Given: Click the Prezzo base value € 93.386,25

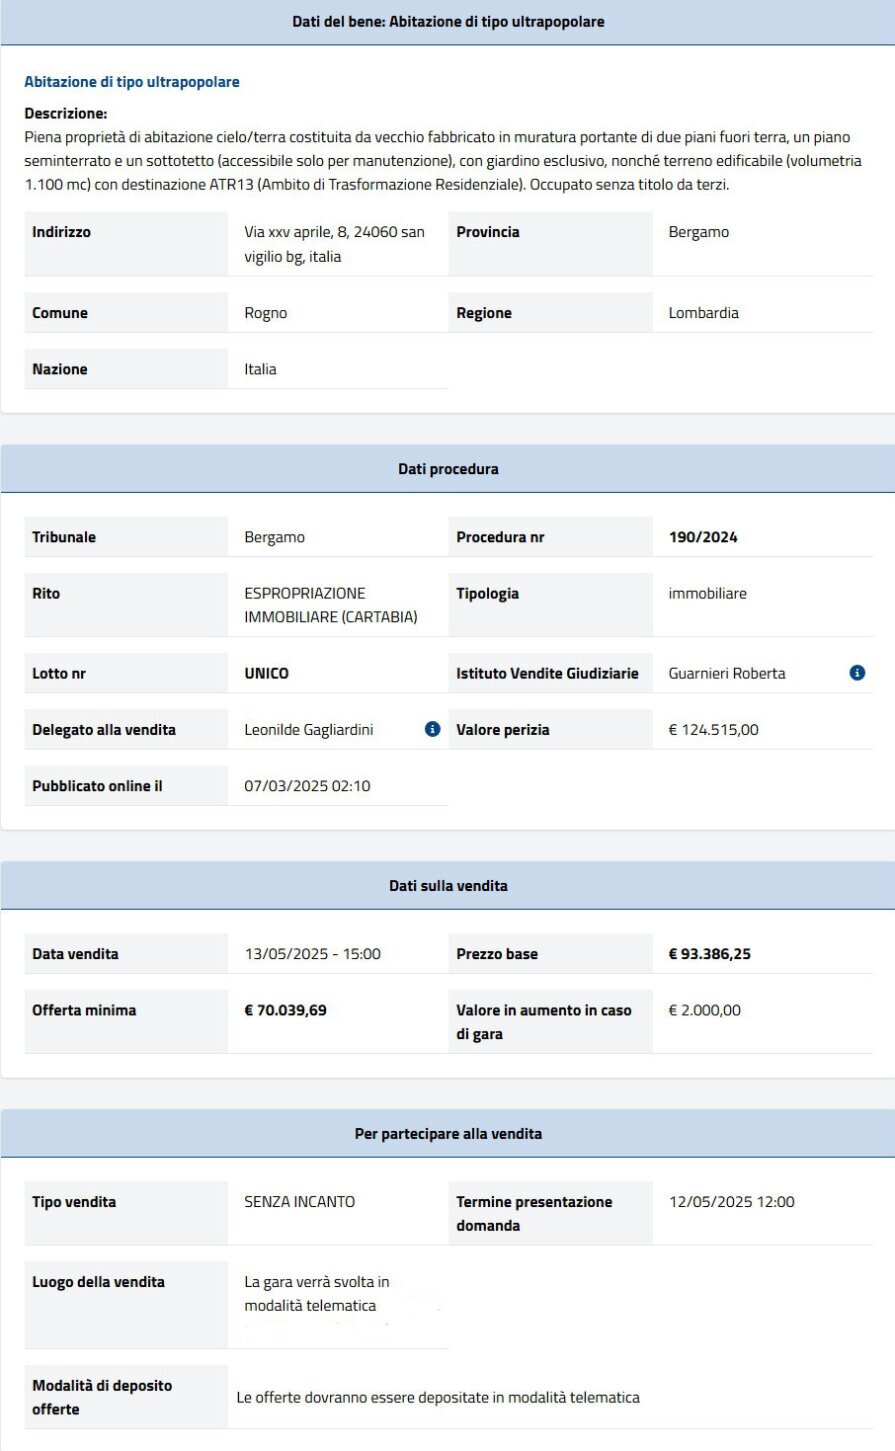Looking at the screenshot, I should (x=709, y=954).
